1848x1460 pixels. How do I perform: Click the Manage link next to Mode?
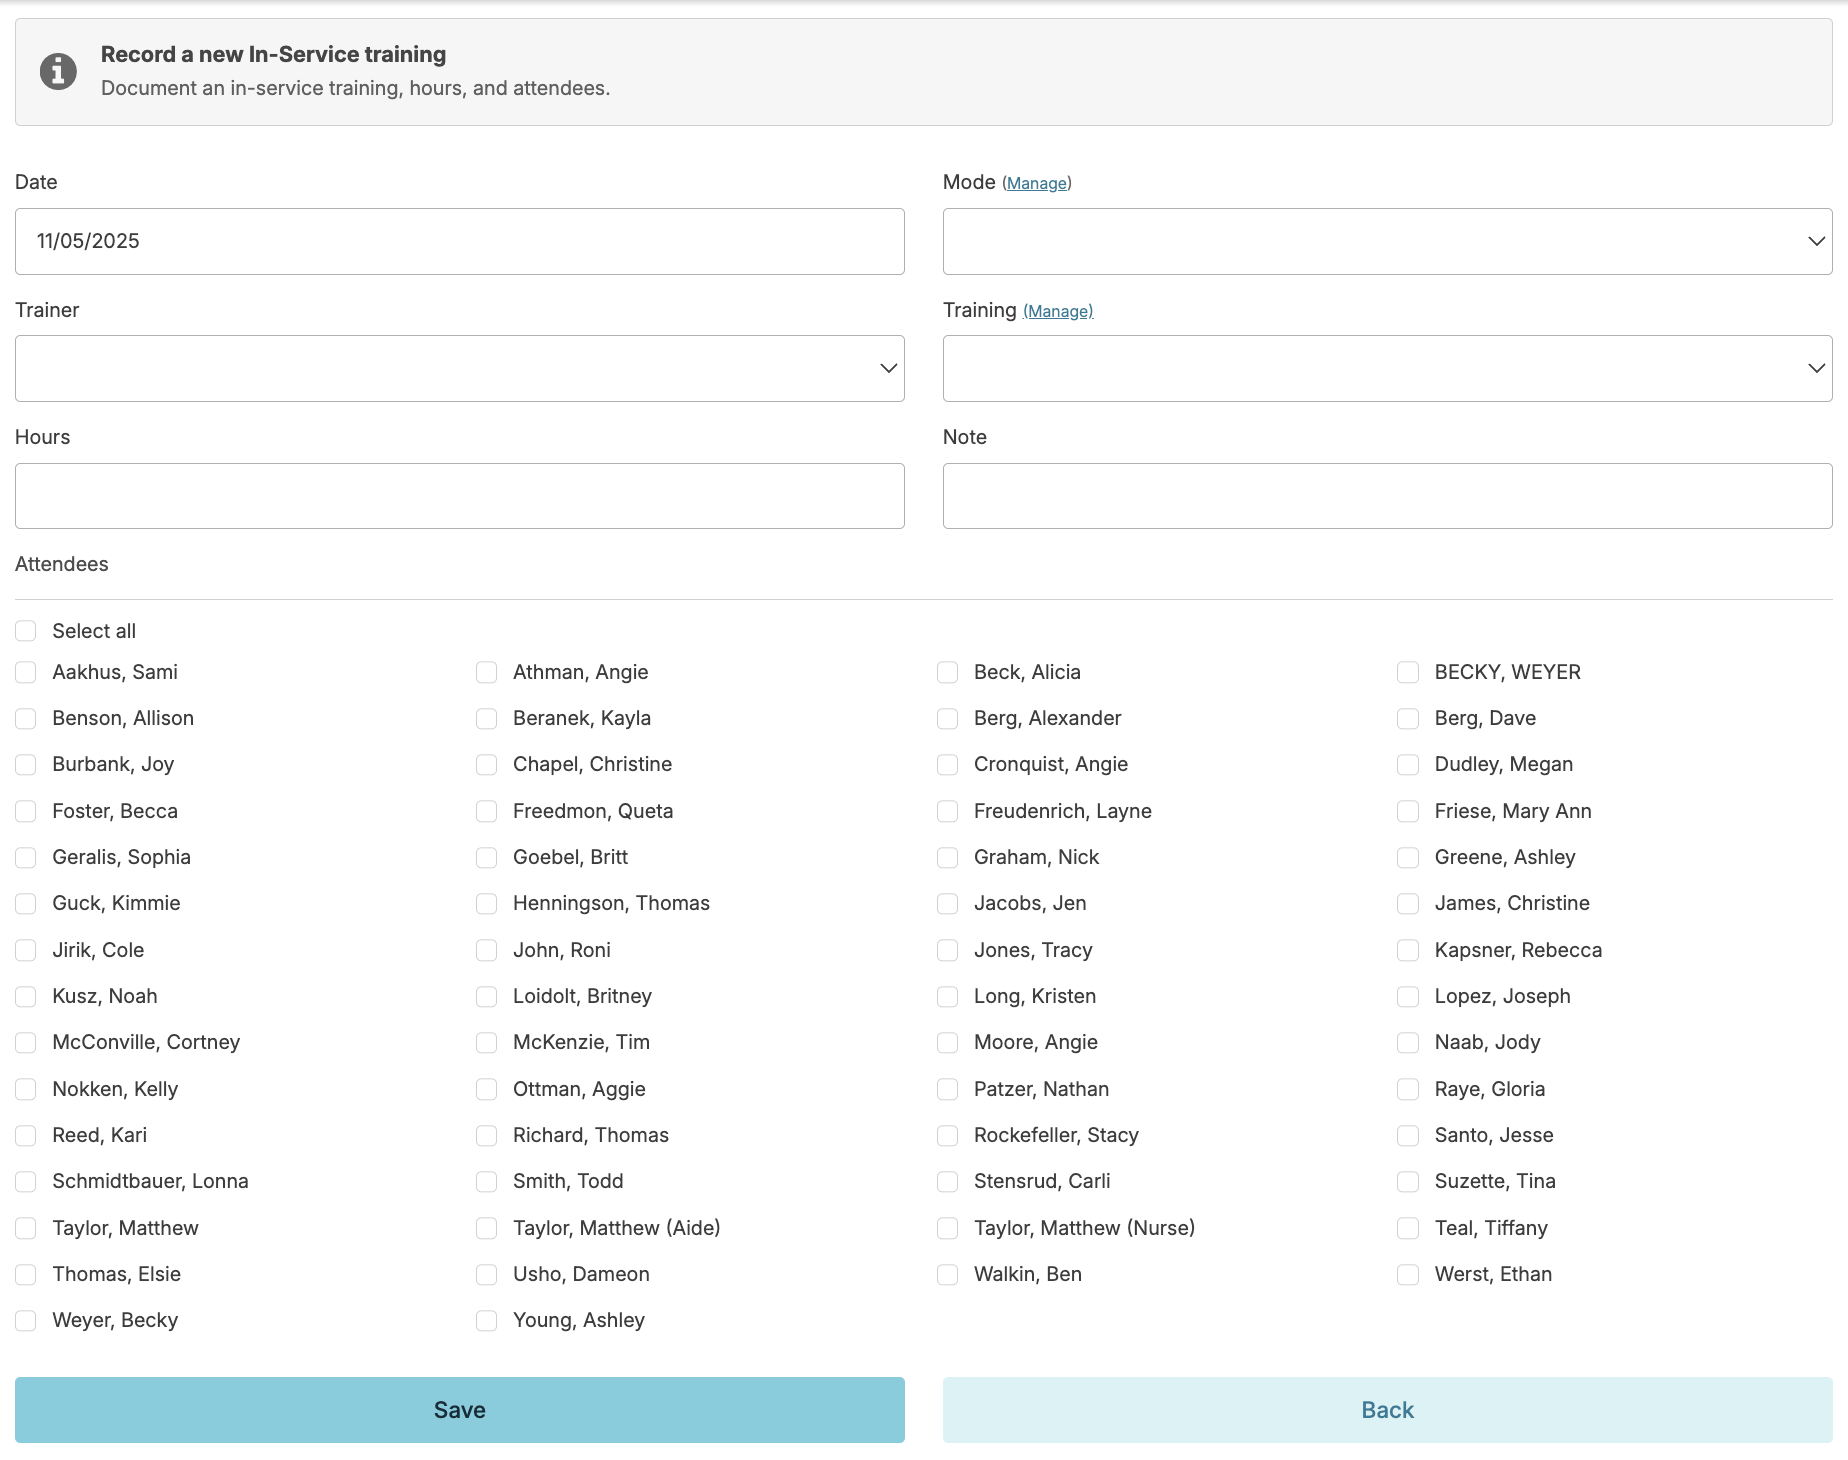1036,183
